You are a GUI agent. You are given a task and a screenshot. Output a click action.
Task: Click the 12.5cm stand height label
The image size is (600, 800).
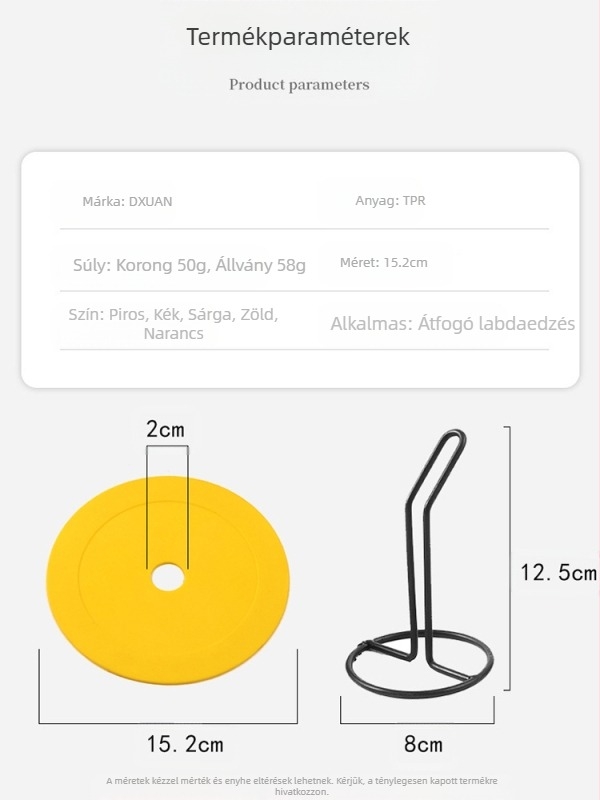[558, 573]
